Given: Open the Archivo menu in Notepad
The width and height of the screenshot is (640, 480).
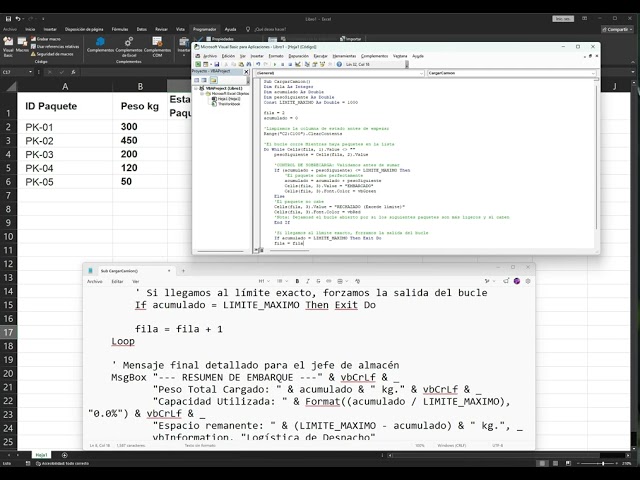Looking at the screenshot, I should 95,281.
